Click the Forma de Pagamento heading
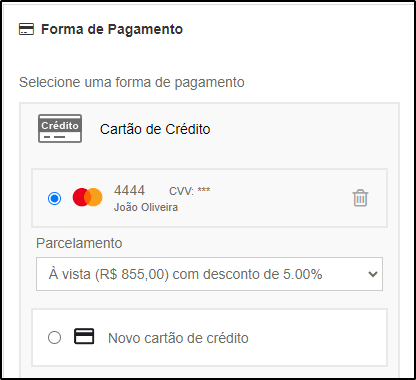This screenshot has height=380, width=416. point(112,29)
